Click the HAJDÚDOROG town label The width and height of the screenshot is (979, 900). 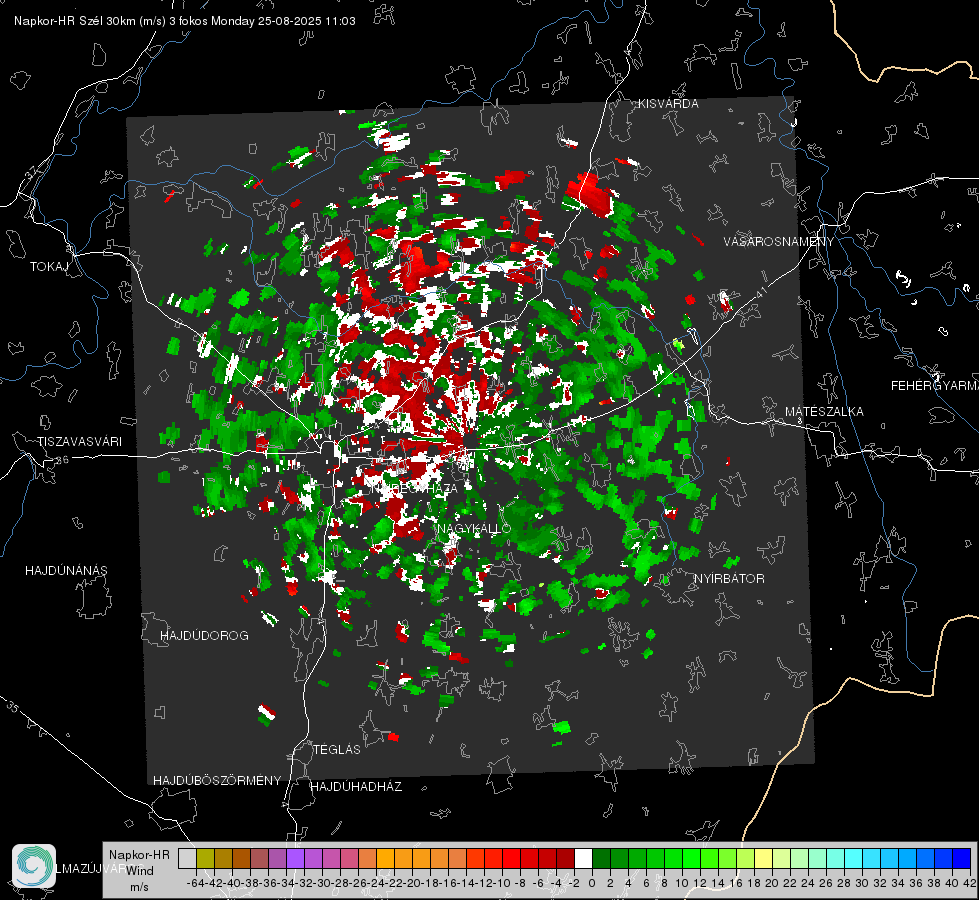pos(204,636)
